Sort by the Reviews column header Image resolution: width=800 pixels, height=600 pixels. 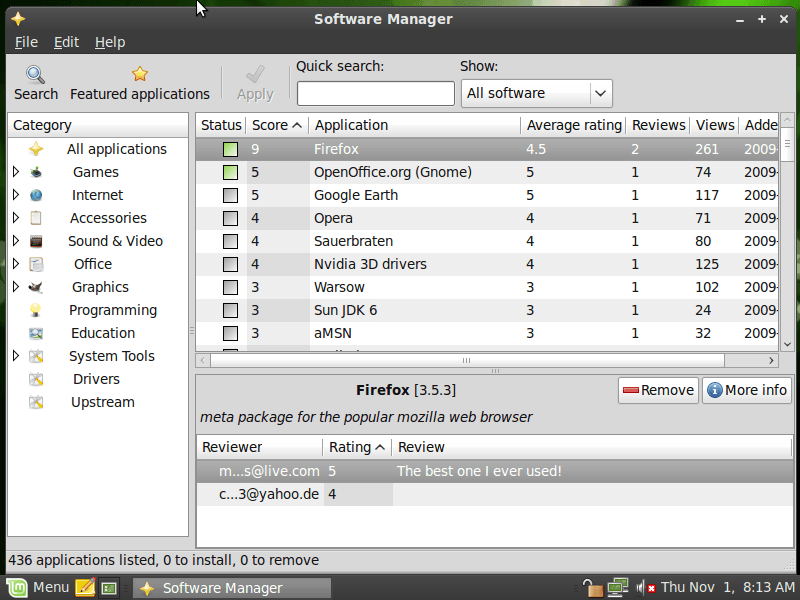(658, 125)
